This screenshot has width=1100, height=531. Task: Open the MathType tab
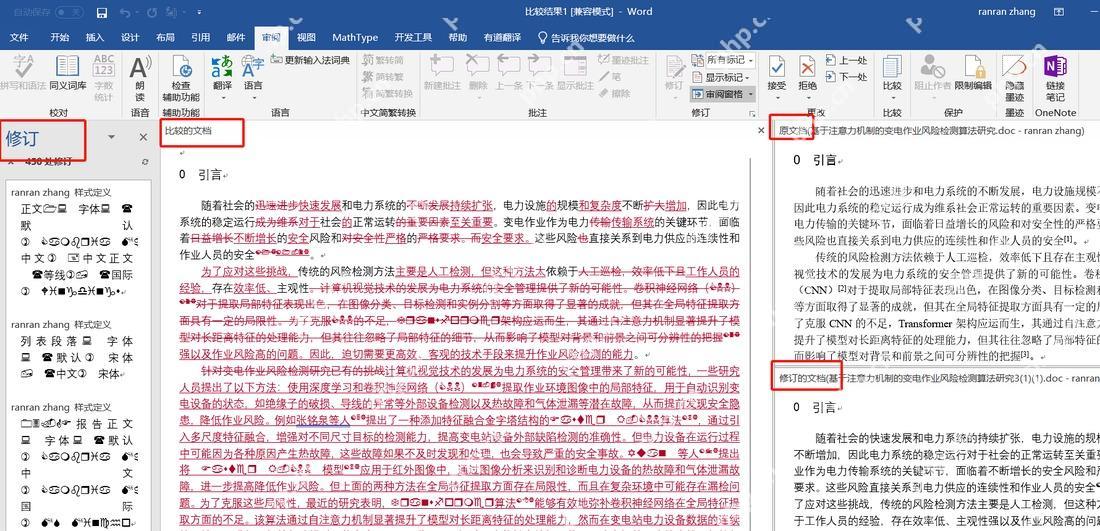coord(355,38)
